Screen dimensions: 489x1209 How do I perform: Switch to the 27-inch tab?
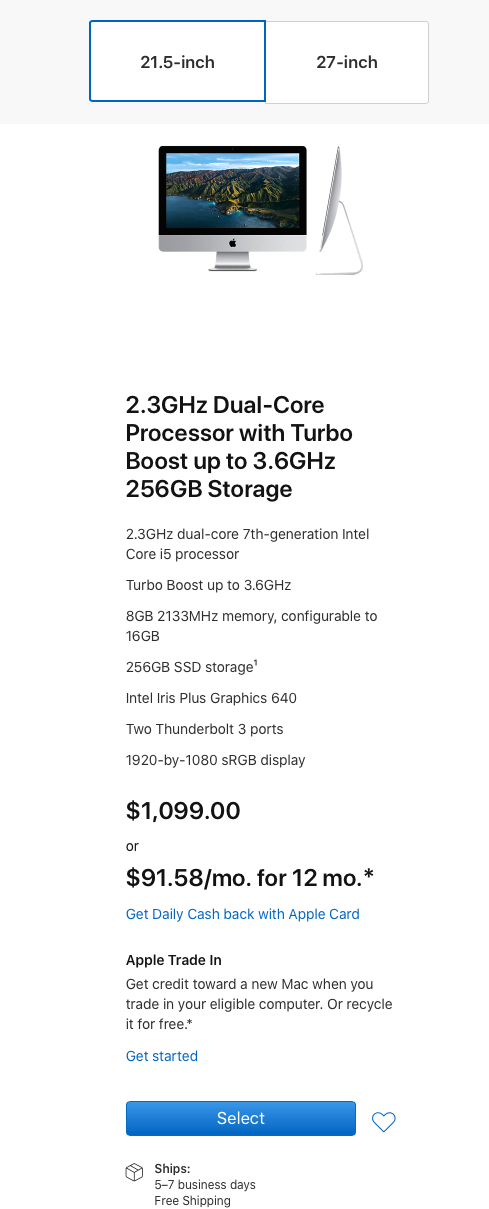[x=347, y=62]
